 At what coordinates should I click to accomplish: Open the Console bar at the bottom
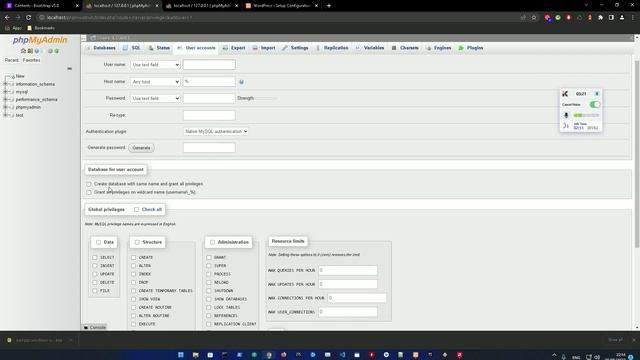(x=95, y=327)
